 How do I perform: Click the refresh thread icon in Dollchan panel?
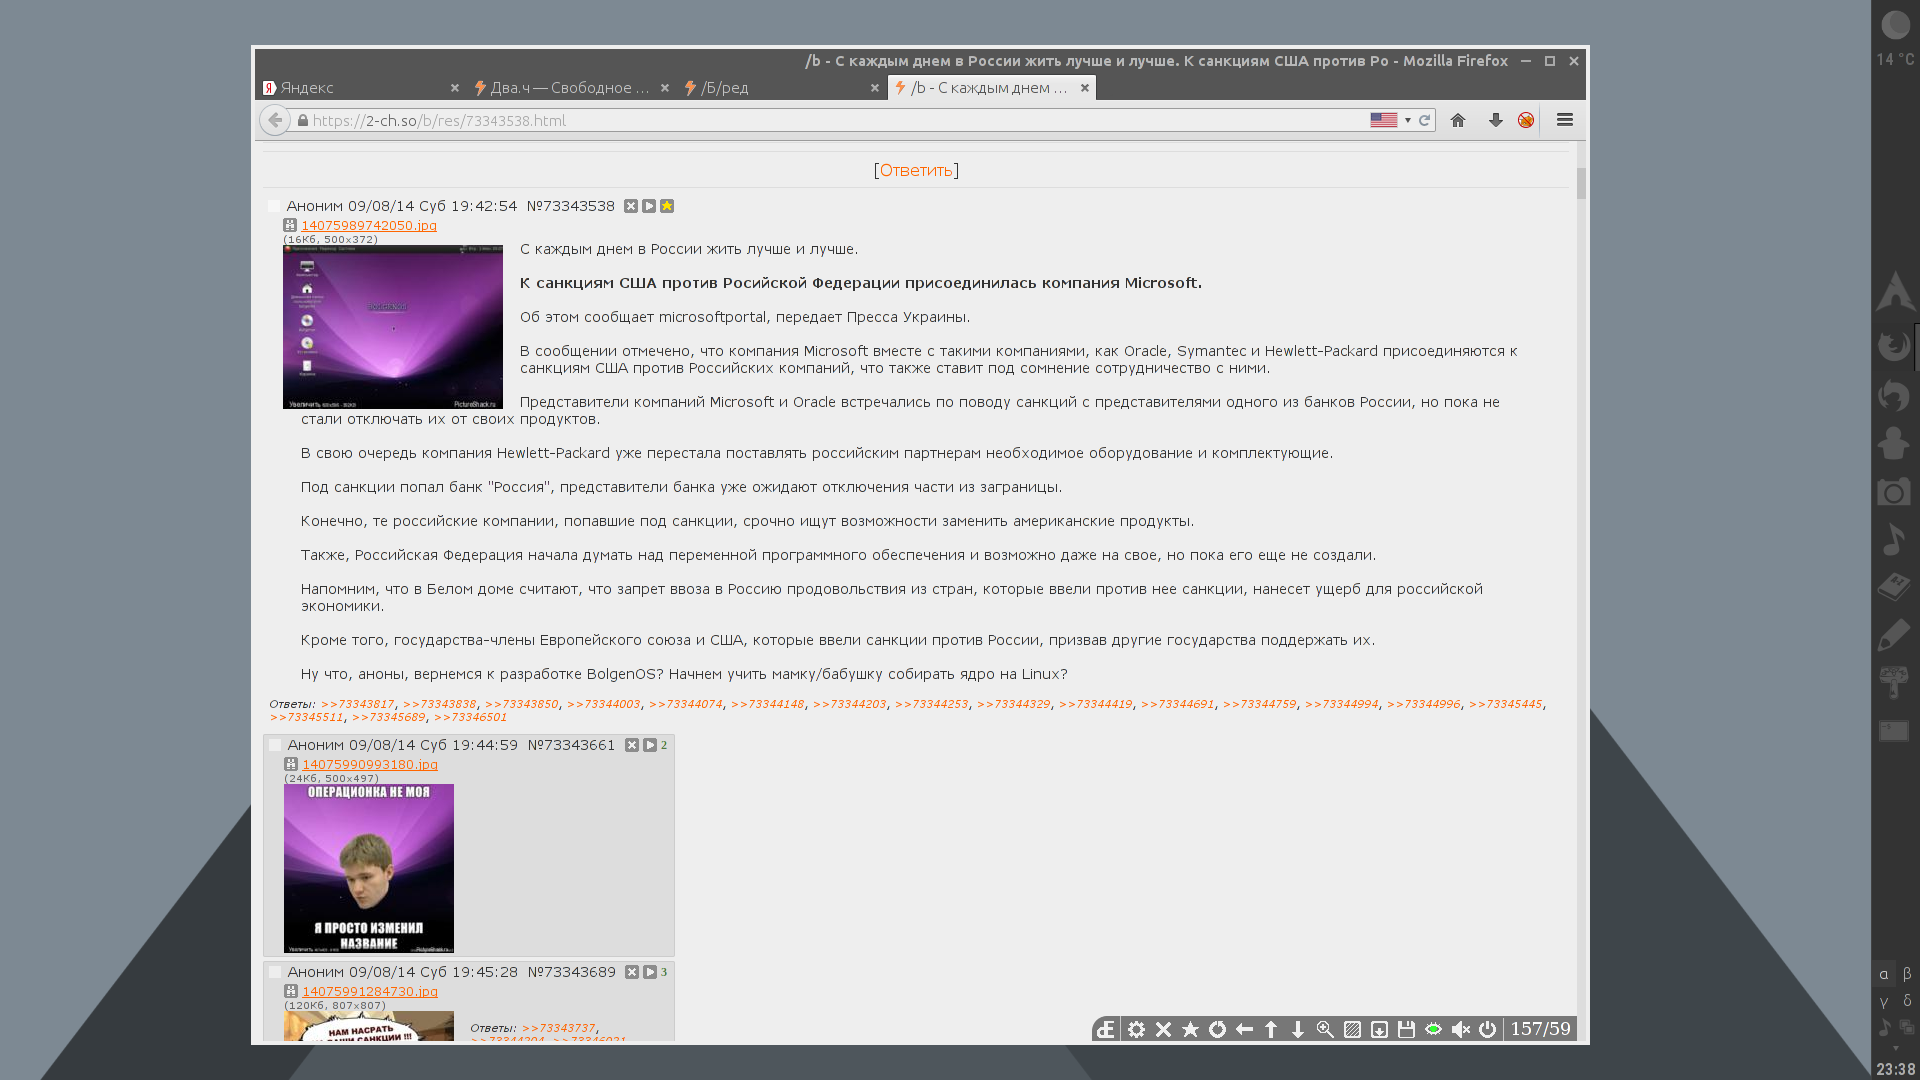coord(1217,1029)
